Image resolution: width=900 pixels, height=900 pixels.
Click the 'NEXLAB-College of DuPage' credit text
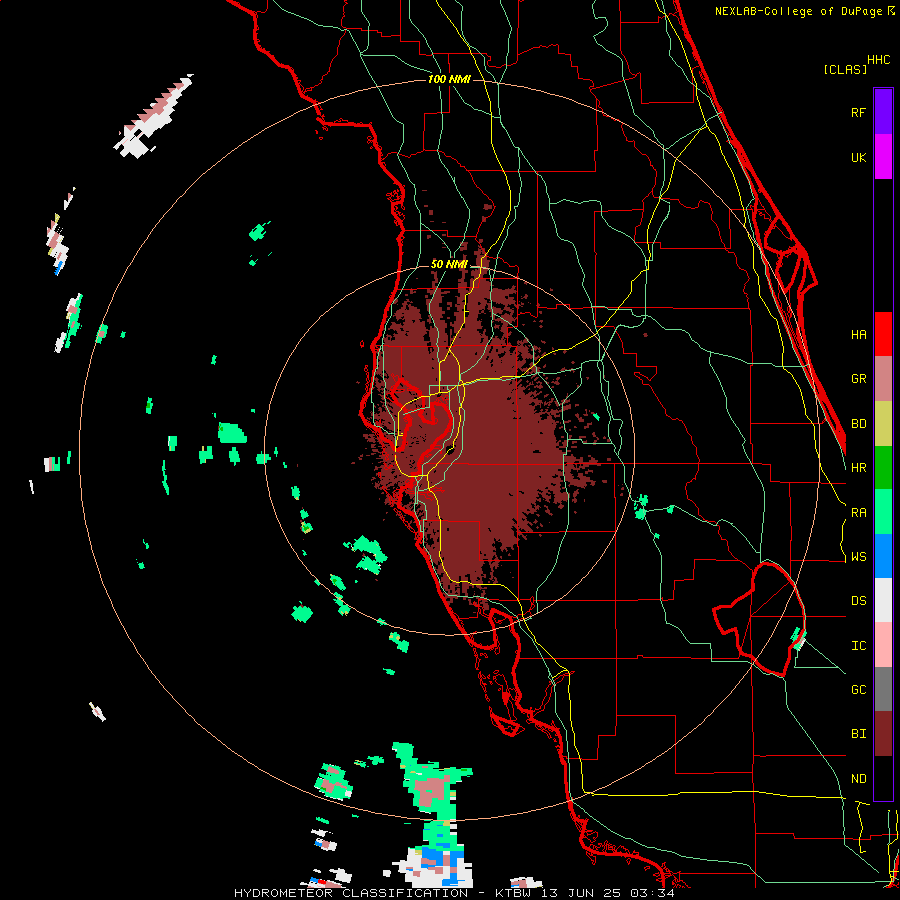(x=798, y=11)
